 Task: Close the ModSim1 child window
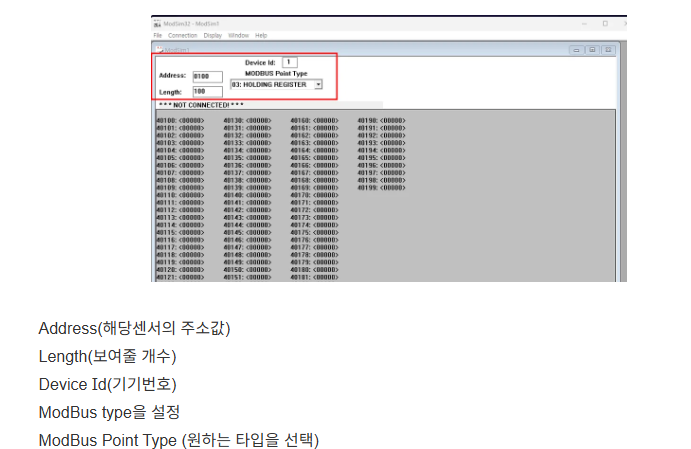(x=608, y=50)
